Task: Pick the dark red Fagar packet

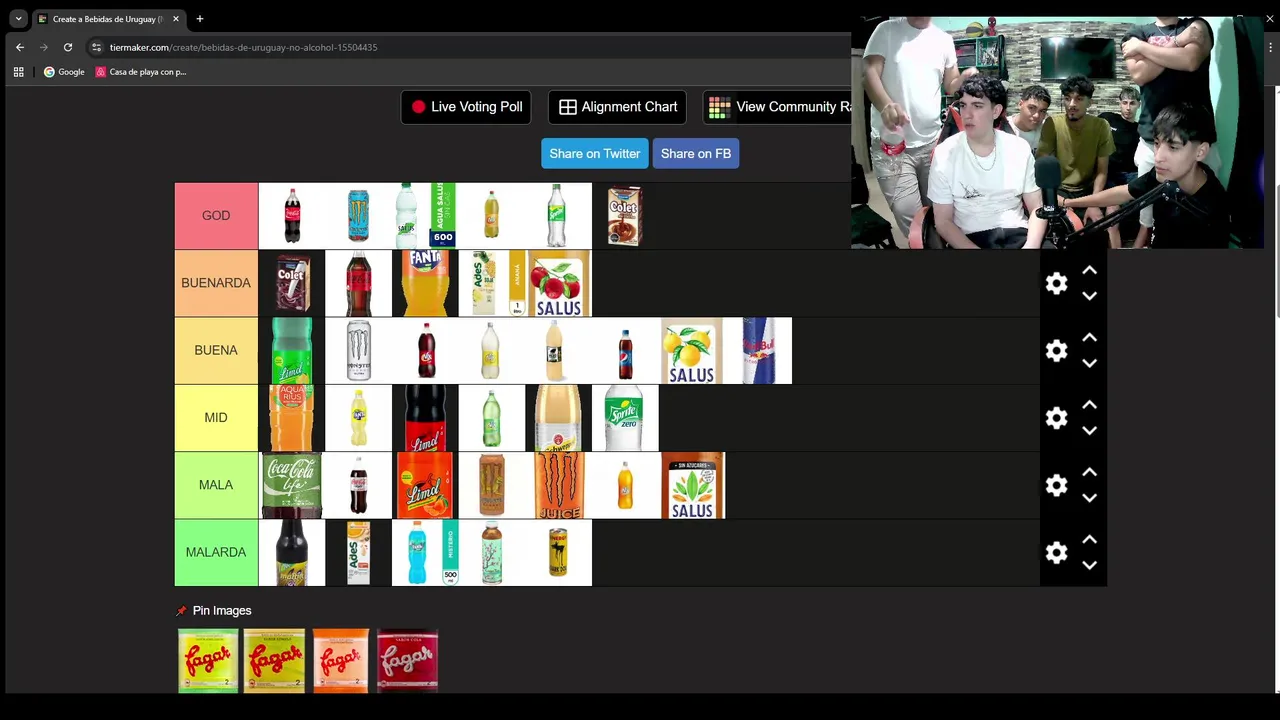Action: click(407, 660)
